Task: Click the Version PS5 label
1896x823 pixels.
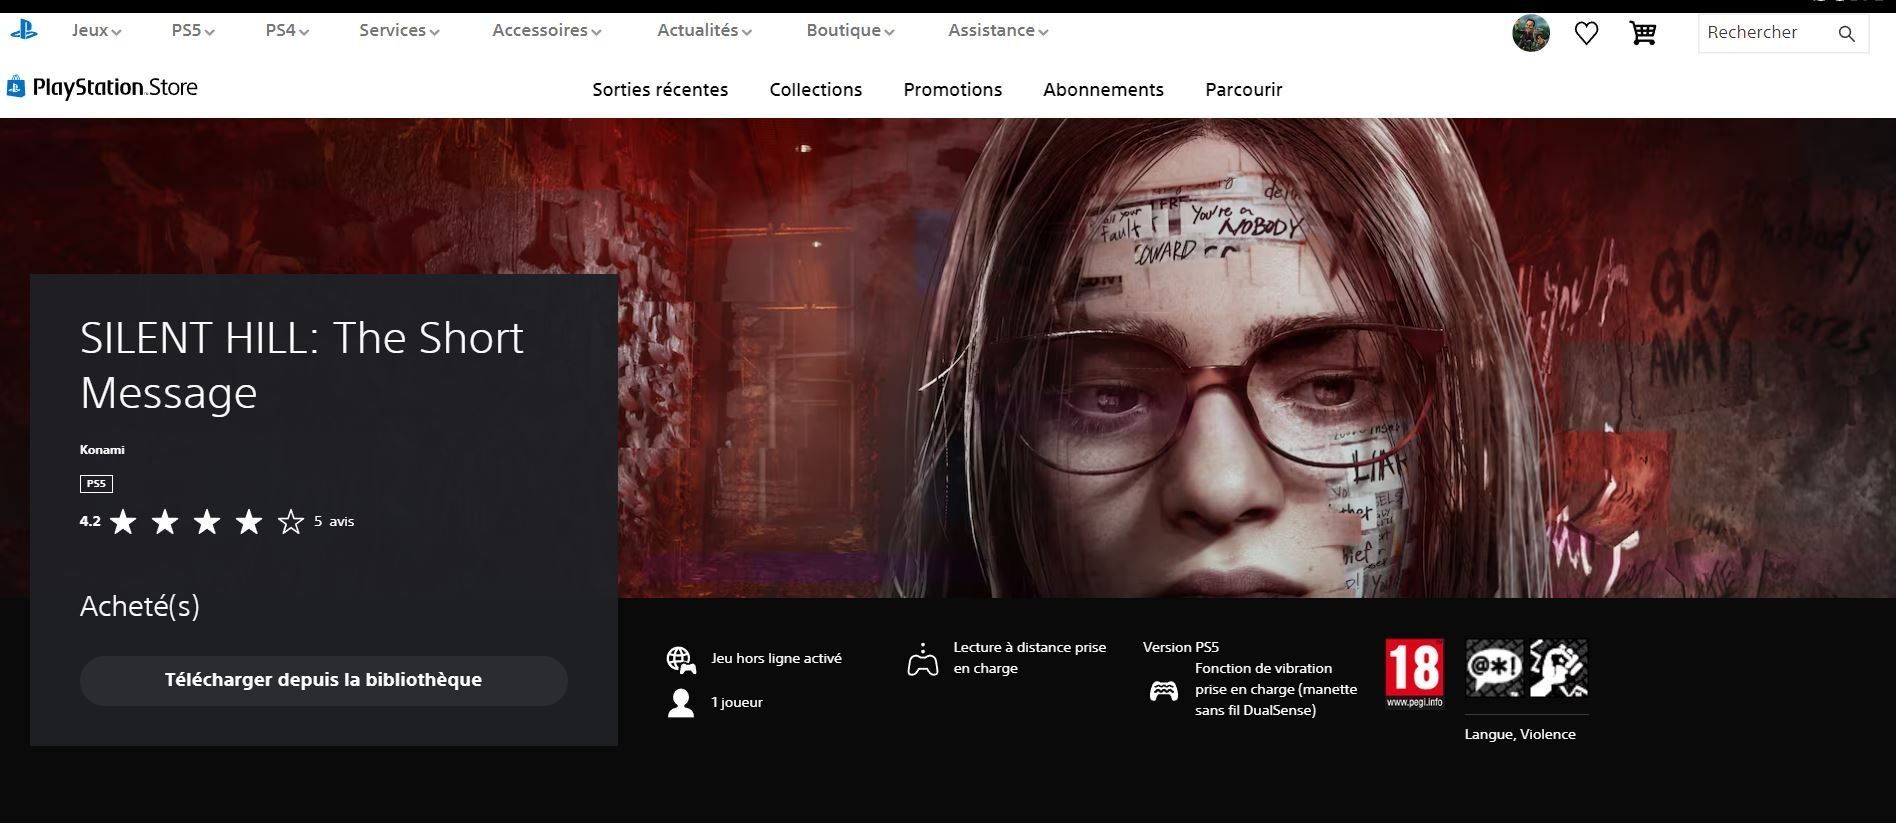Action: [1181, 647]
